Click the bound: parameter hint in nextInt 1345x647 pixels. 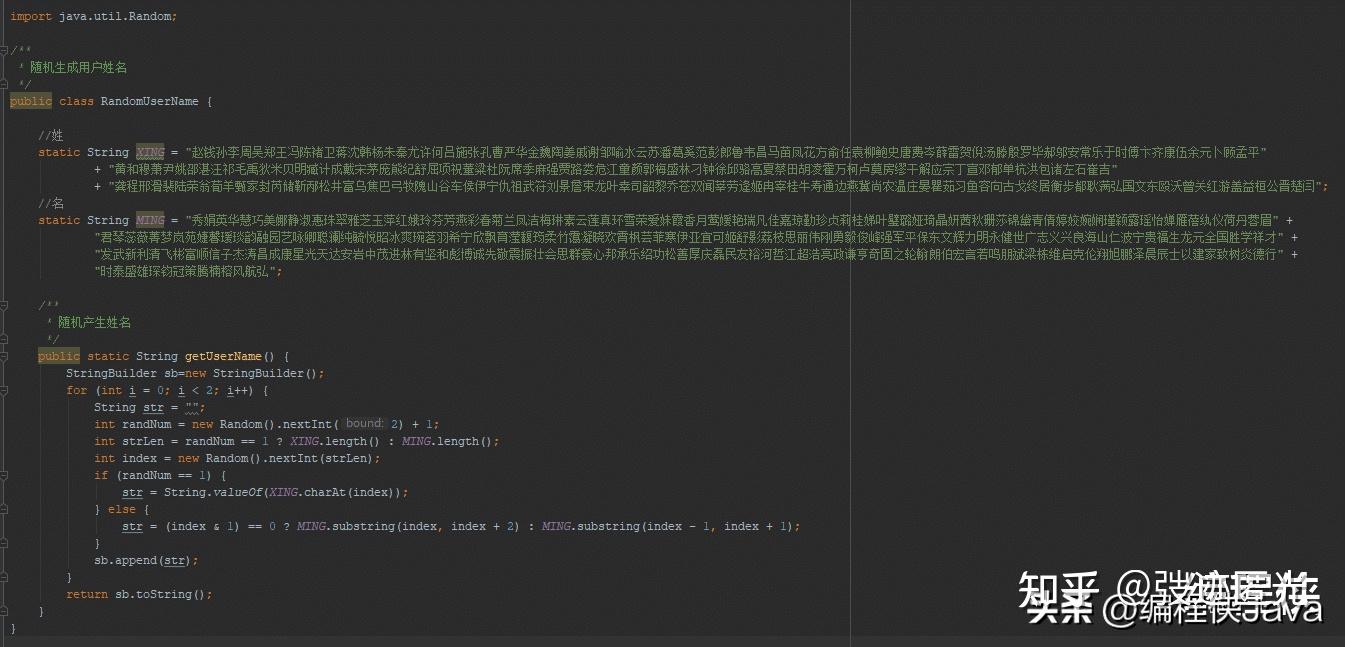(x=365, y=424)
